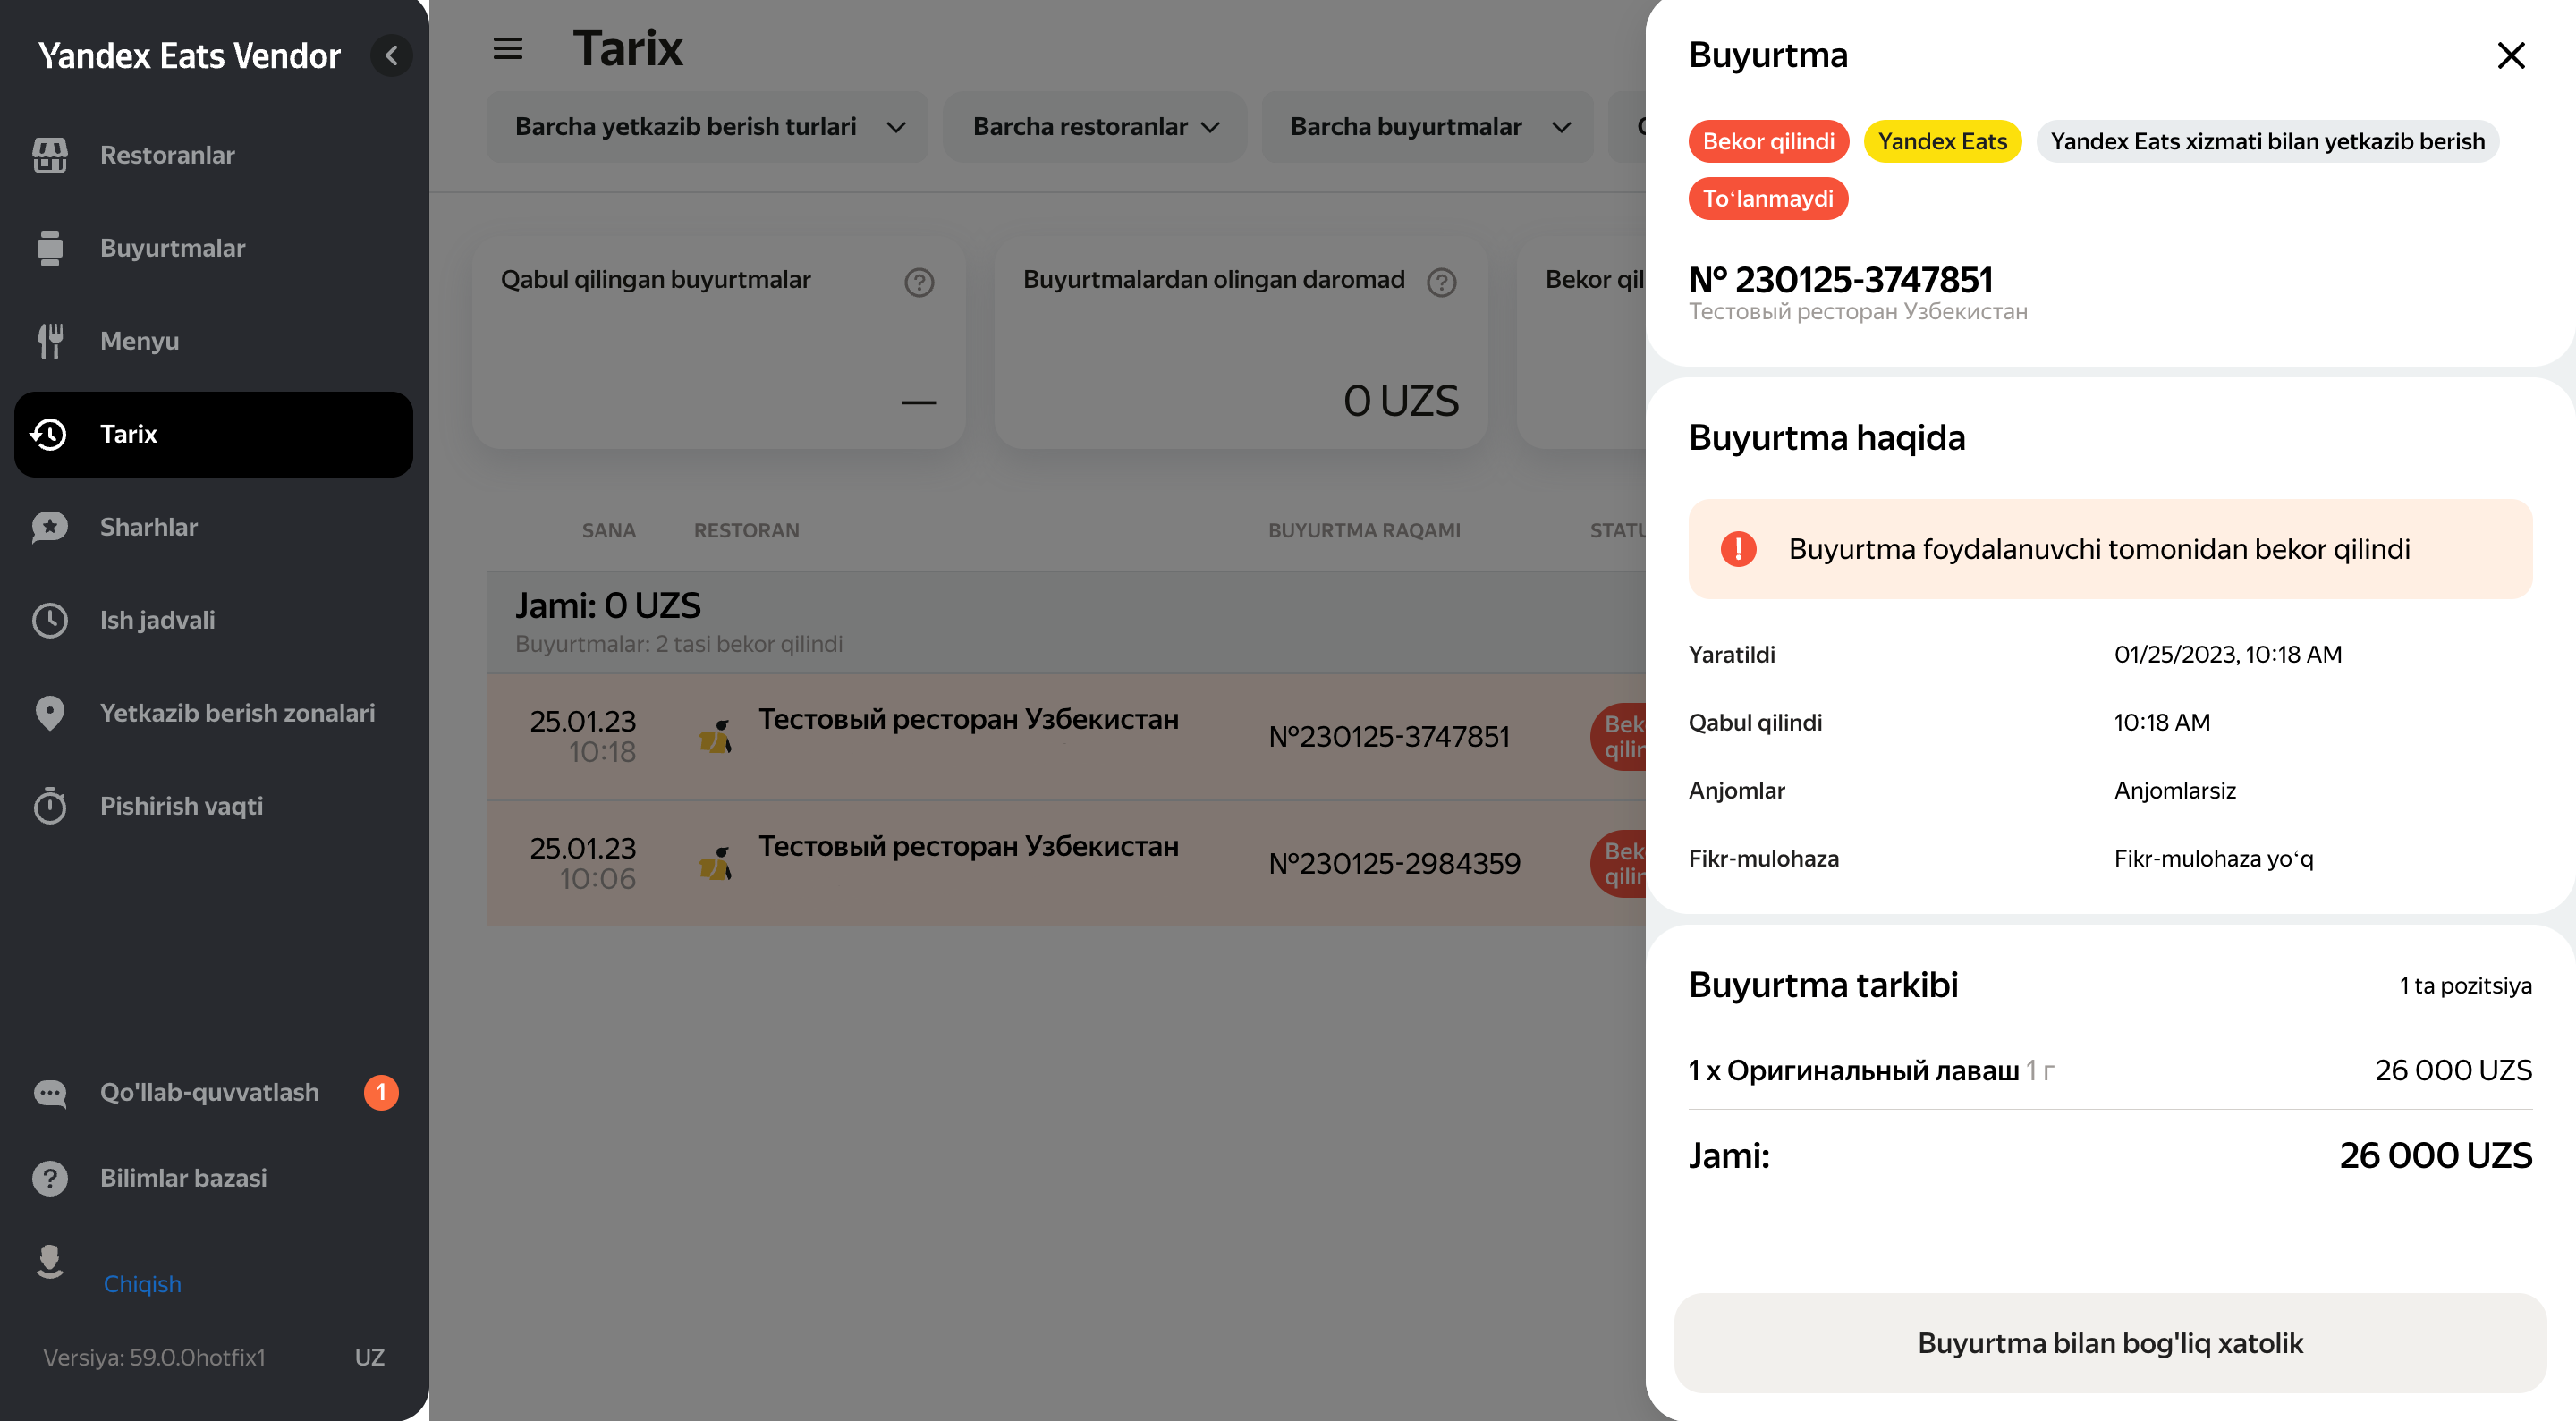This screenshot has height=1421, width=2576.
Task: Select the Tarix menu item
Action: point(214,434)
